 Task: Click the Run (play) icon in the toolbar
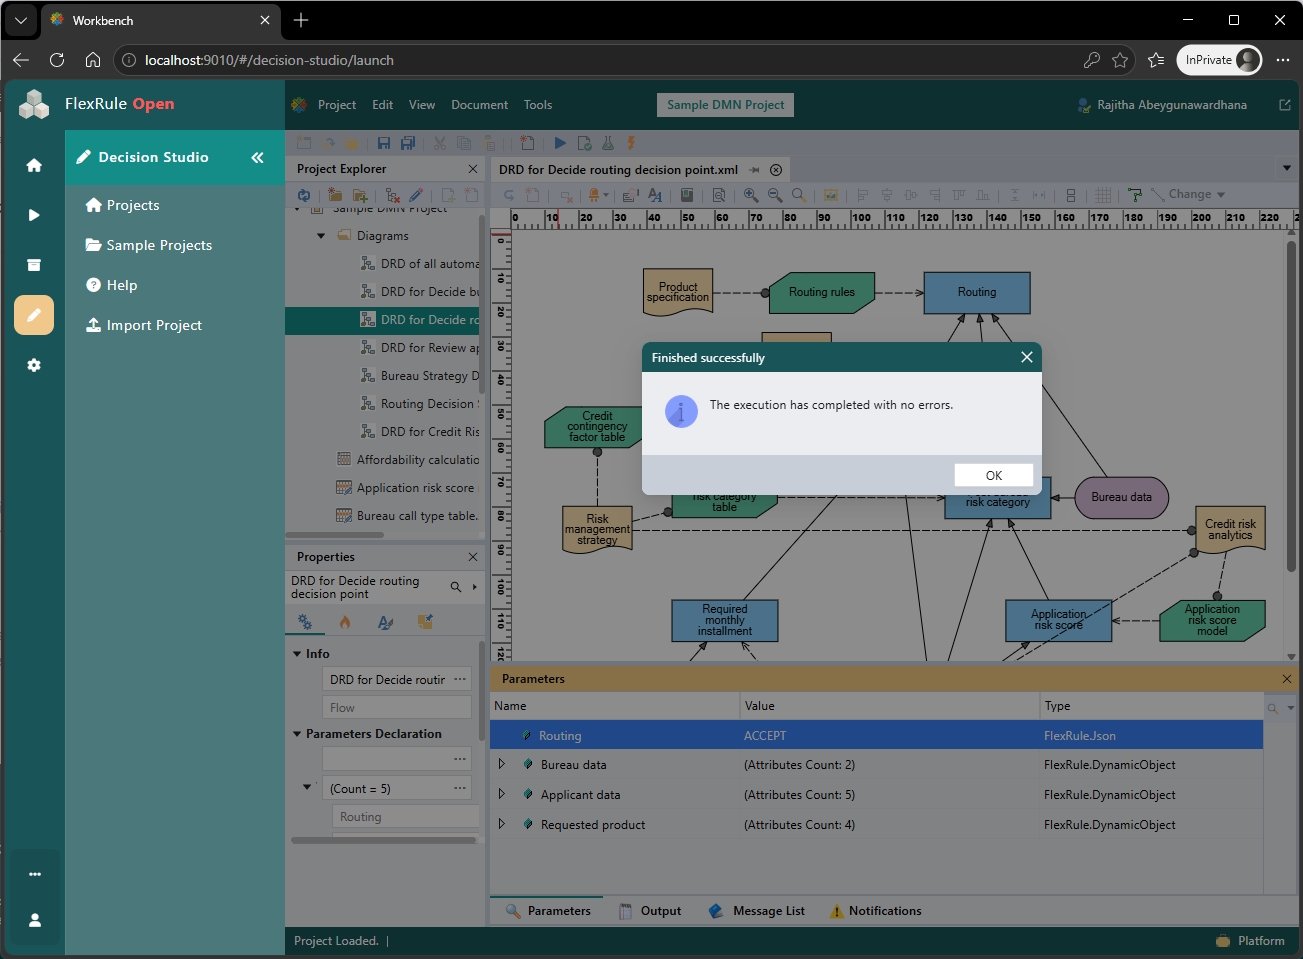click(x=560, y=143)
